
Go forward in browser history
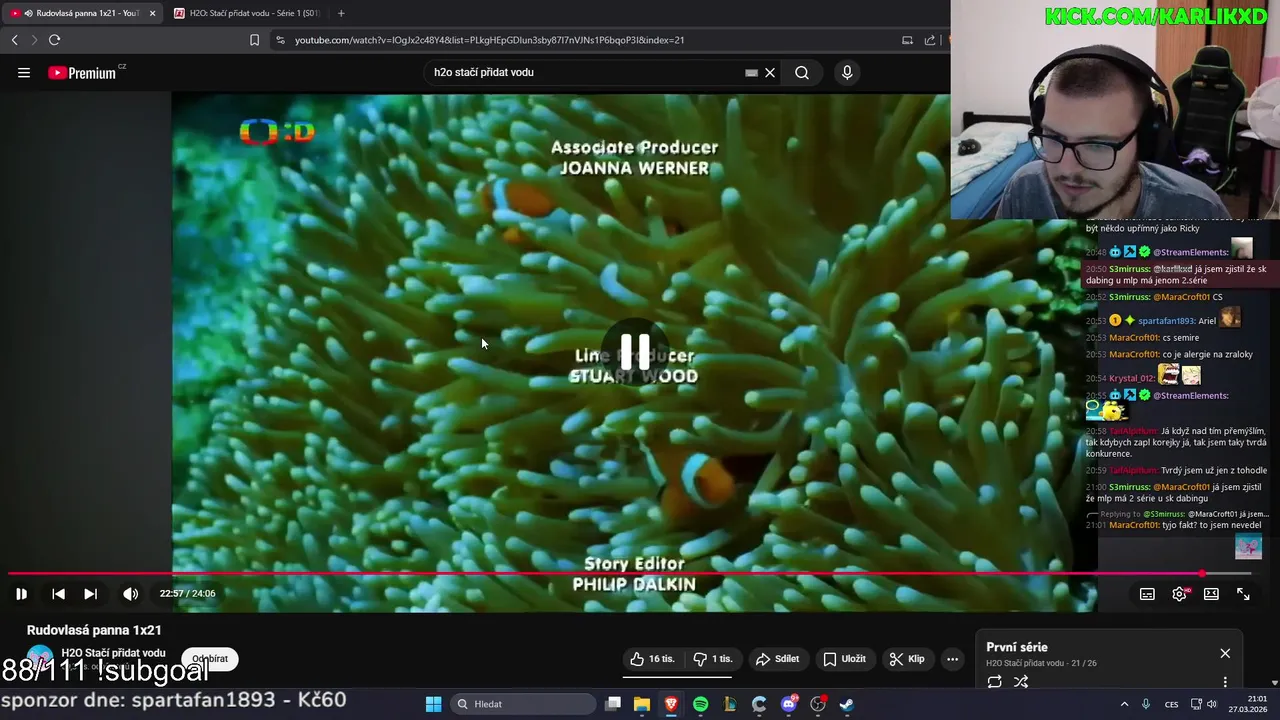click(33, 40)
